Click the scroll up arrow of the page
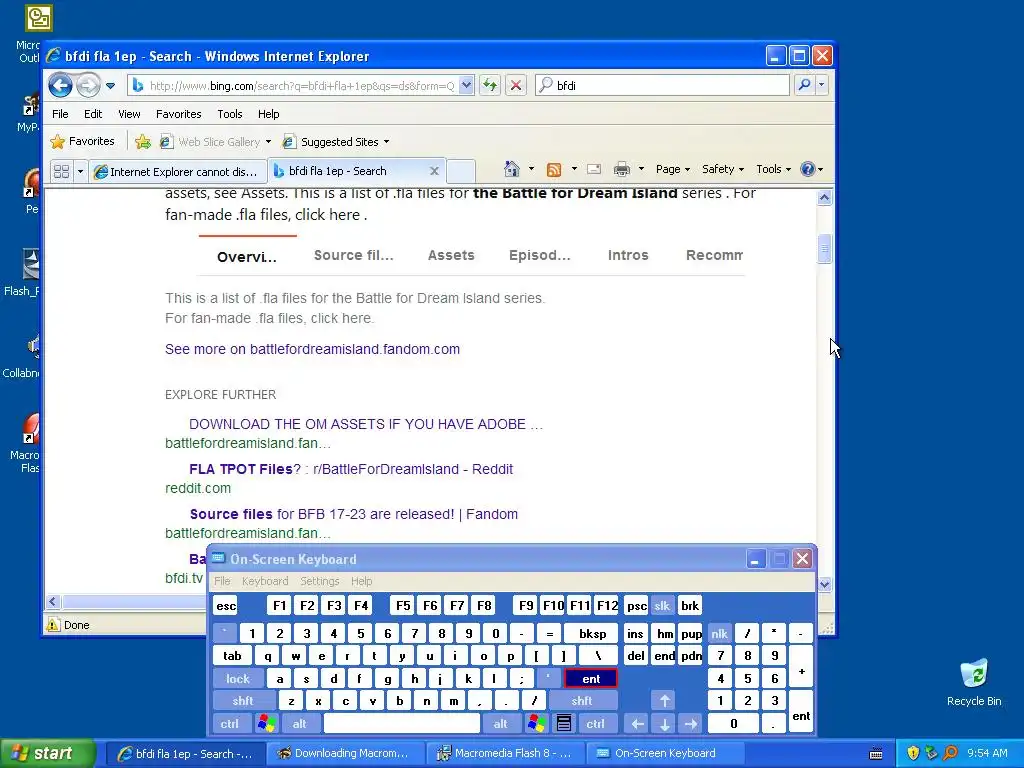This screenshot has width=1024, height=768. [x=824, y=197]
